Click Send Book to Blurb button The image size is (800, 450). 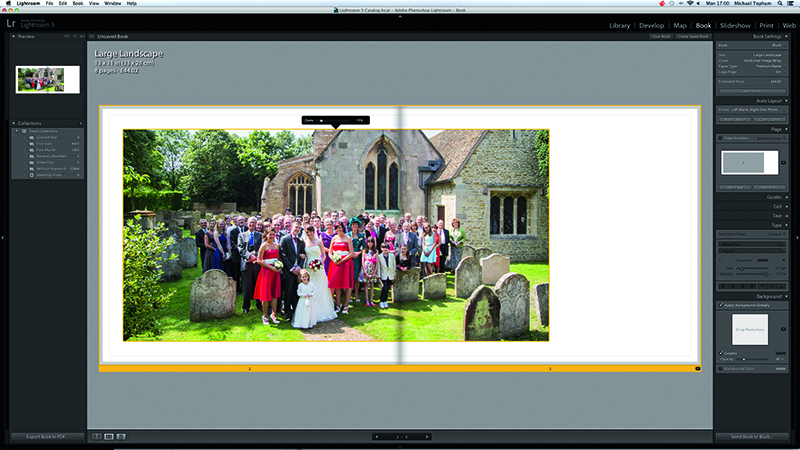point(752,437)
